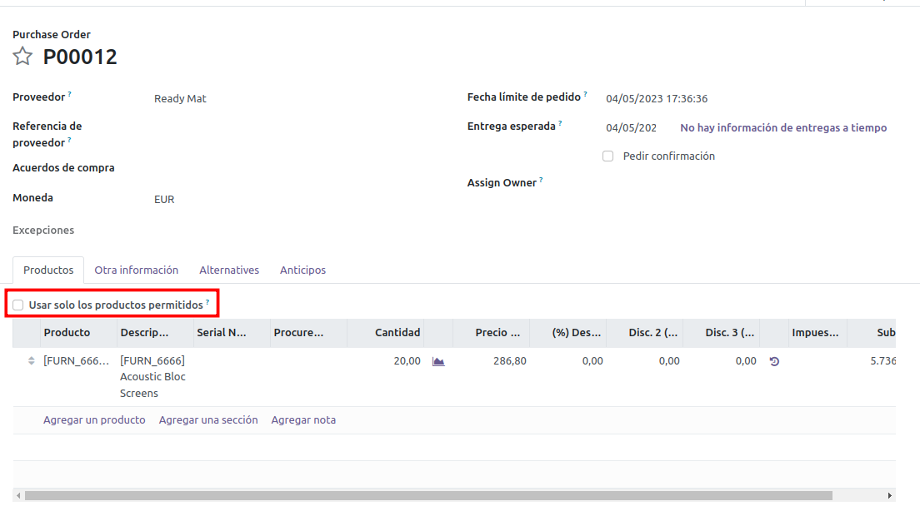
Task: Open the Productos tab
Action: 48,270
